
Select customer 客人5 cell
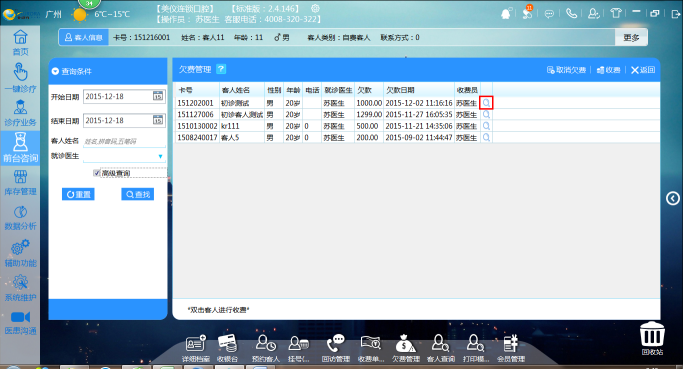[242, 137]
